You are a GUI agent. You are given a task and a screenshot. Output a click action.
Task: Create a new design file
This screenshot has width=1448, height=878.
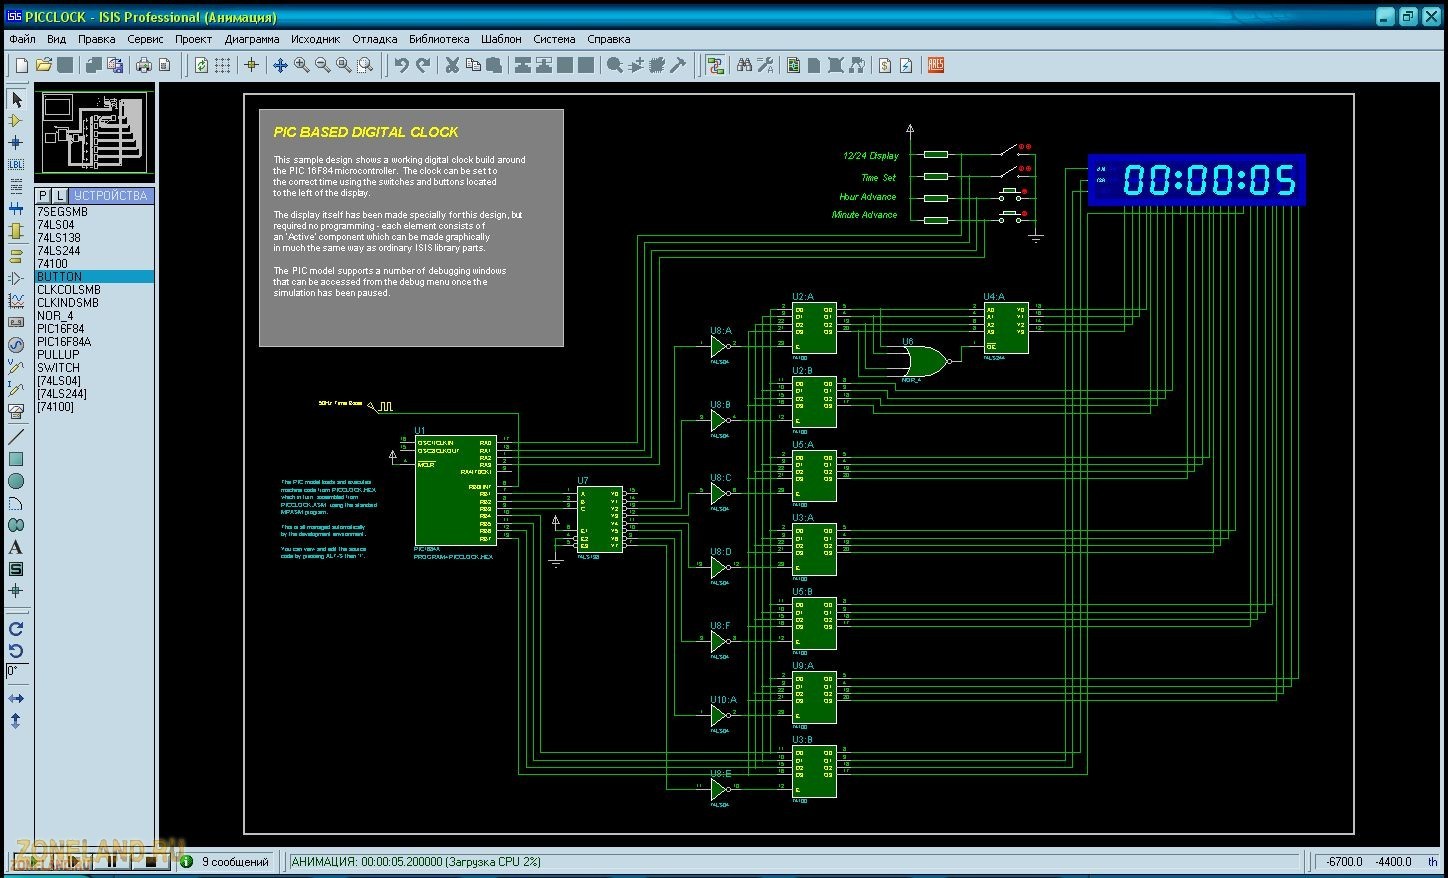pyautogui.click(x=22, y=65)
